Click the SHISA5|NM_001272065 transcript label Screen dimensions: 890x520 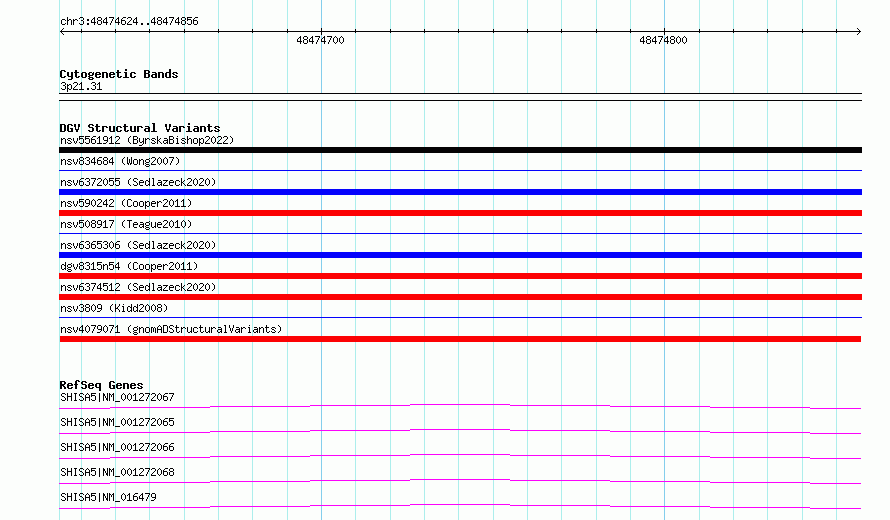pos(117,422)
